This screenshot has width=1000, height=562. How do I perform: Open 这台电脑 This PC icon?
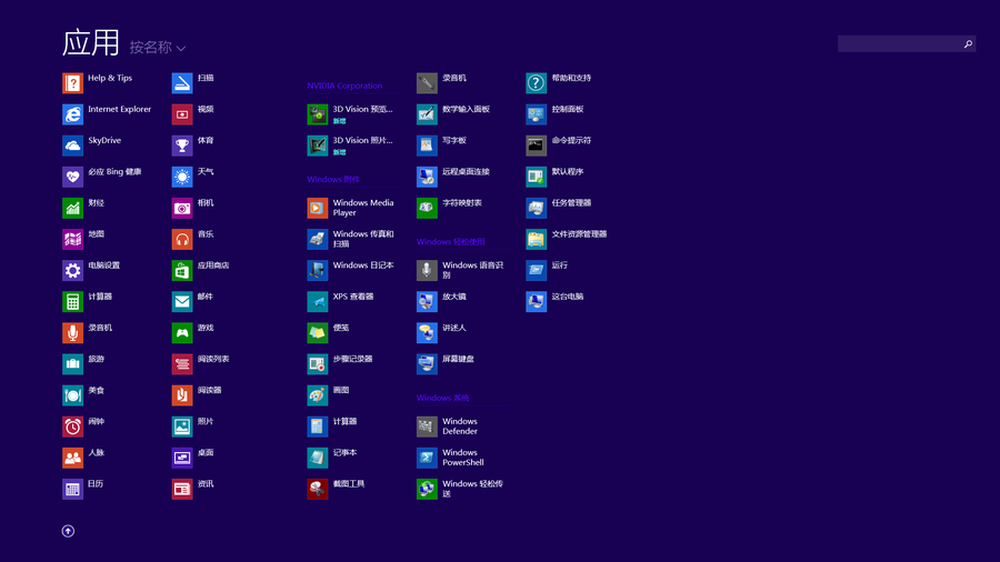[536, 302]
